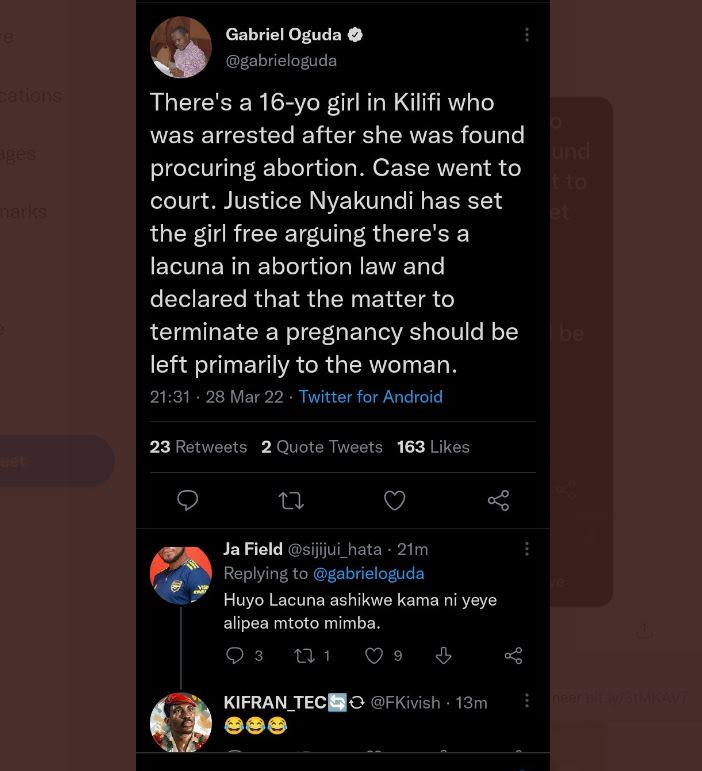Screen dimensions: 702x771
Task: Open more options on KIFRAN_TEC's reply
Action: [527, 701]
